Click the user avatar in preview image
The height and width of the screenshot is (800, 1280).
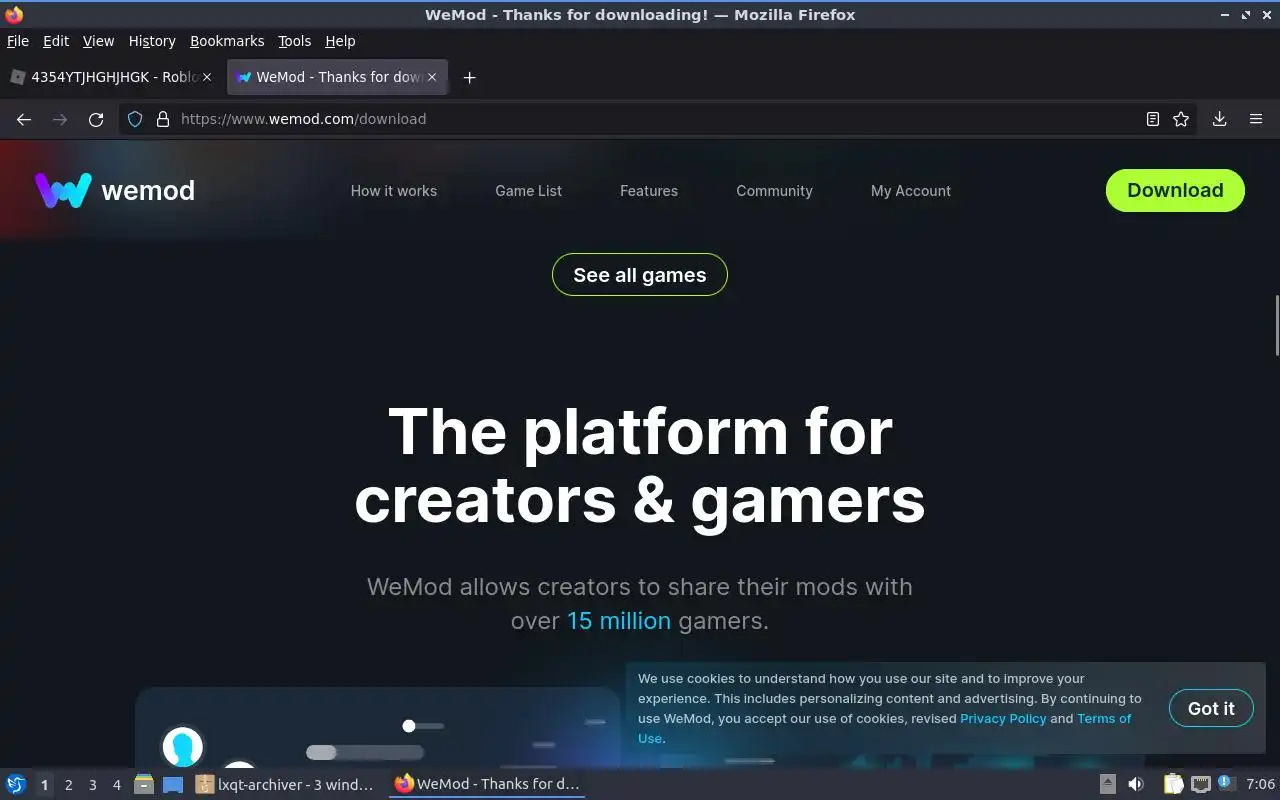(182, 746)
